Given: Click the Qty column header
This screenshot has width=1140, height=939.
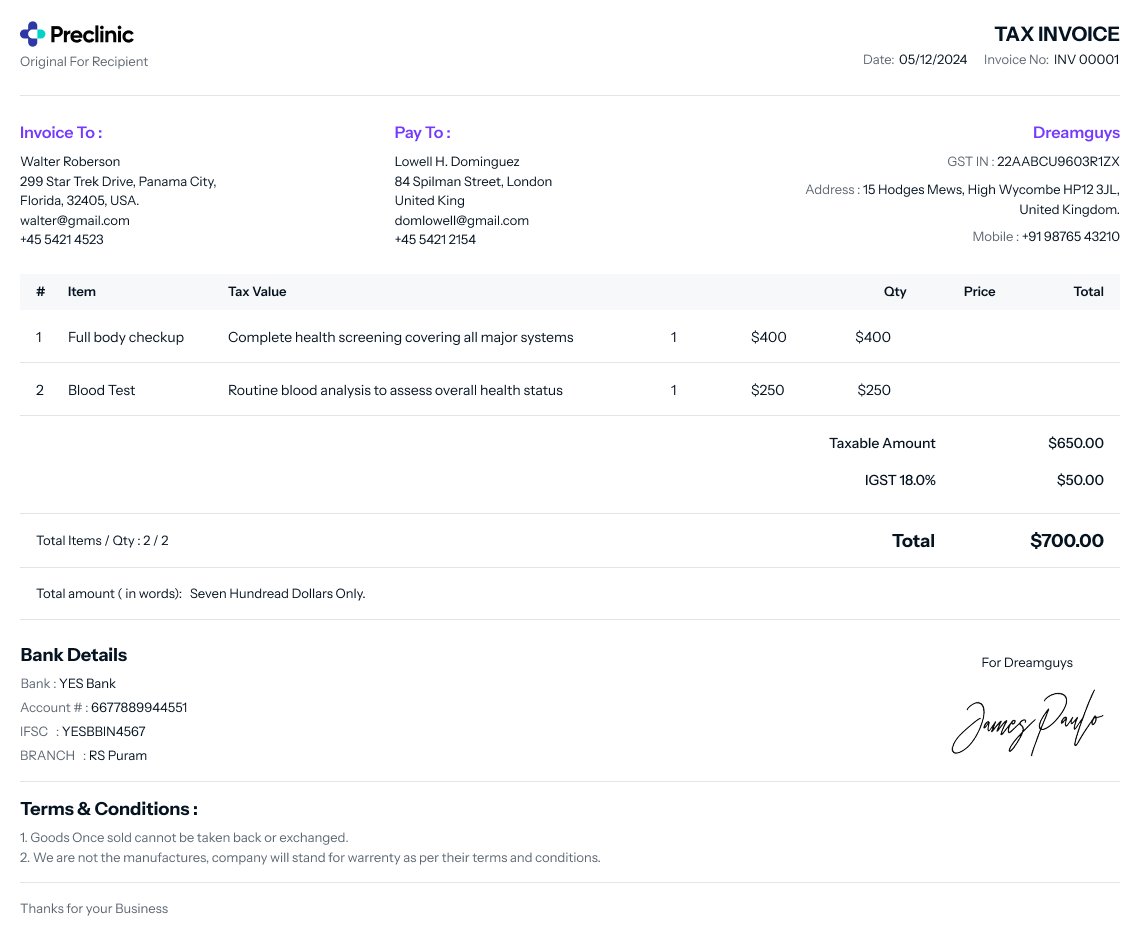Looking at the screenshot, I should [x=894, y=291].
